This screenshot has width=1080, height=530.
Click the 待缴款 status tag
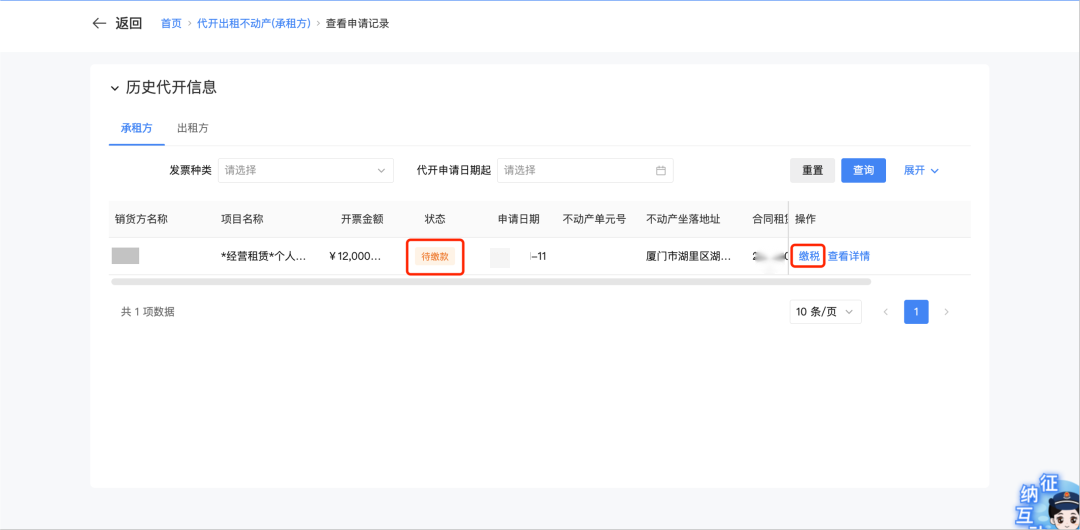pyautogui.click(x=435, y=256)
